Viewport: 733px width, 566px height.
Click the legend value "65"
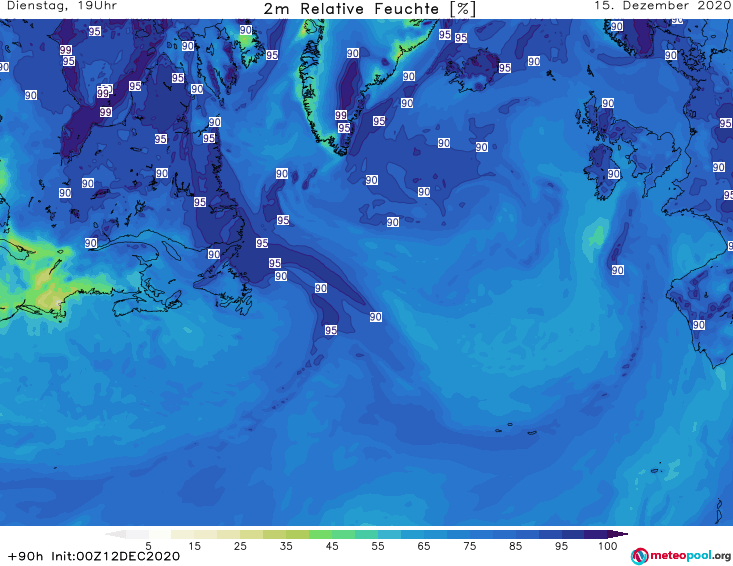pyautogui.click(x=424, y=546)
